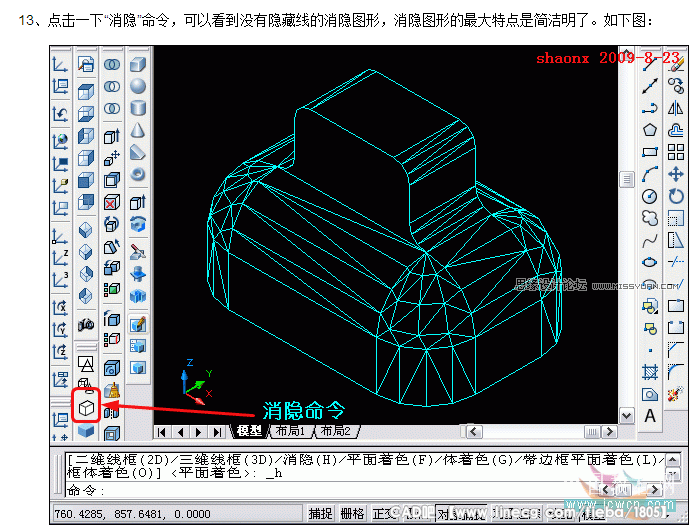The width and height of the screenshot is (696, 529).
Task: Click the Hide command cube icon
Action: click(x=86, y=408)
